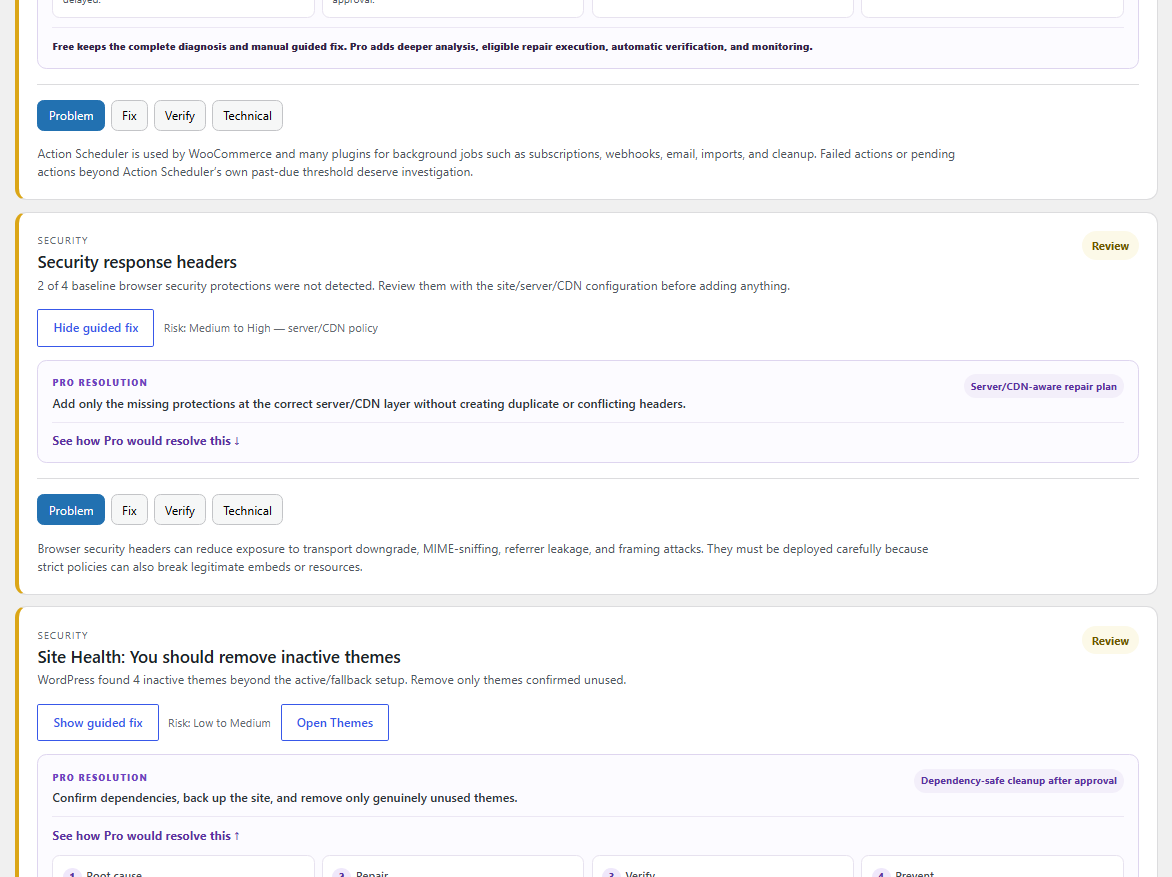Click the Dependency-safe cleanup after approval badge
This screenshot has height=877, width=1172.
pyautogui.click(x=1019, y=781)
